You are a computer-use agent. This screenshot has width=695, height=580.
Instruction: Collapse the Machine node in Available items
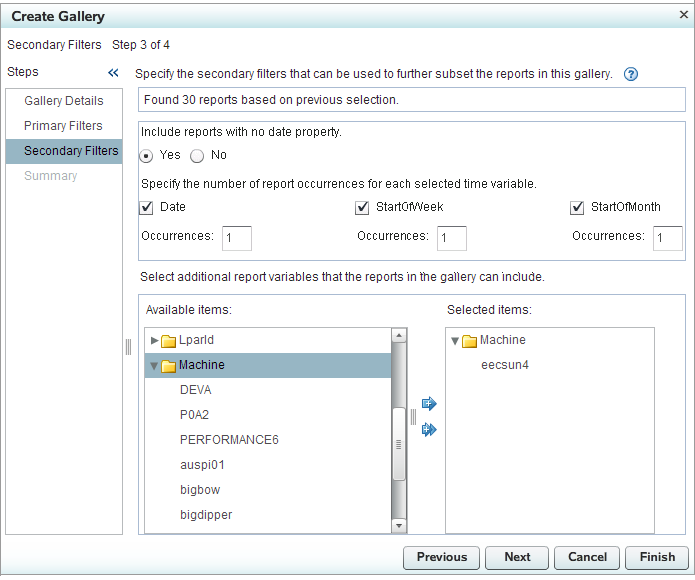coord(154,366)
